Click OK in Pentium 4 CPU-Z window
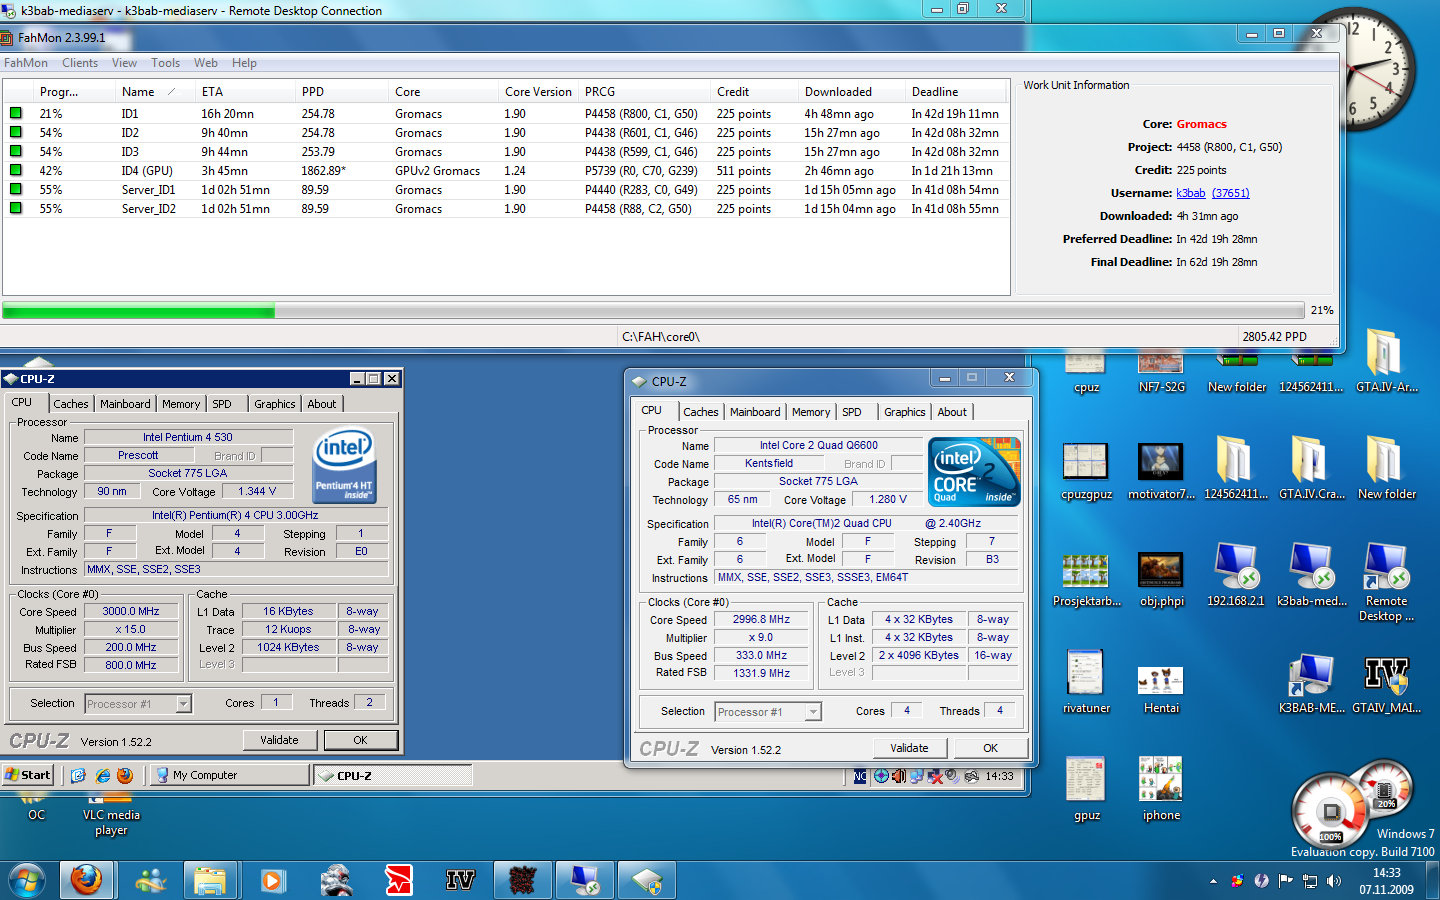The height and width of the screenshot is (900, 1440). (360, 740)
